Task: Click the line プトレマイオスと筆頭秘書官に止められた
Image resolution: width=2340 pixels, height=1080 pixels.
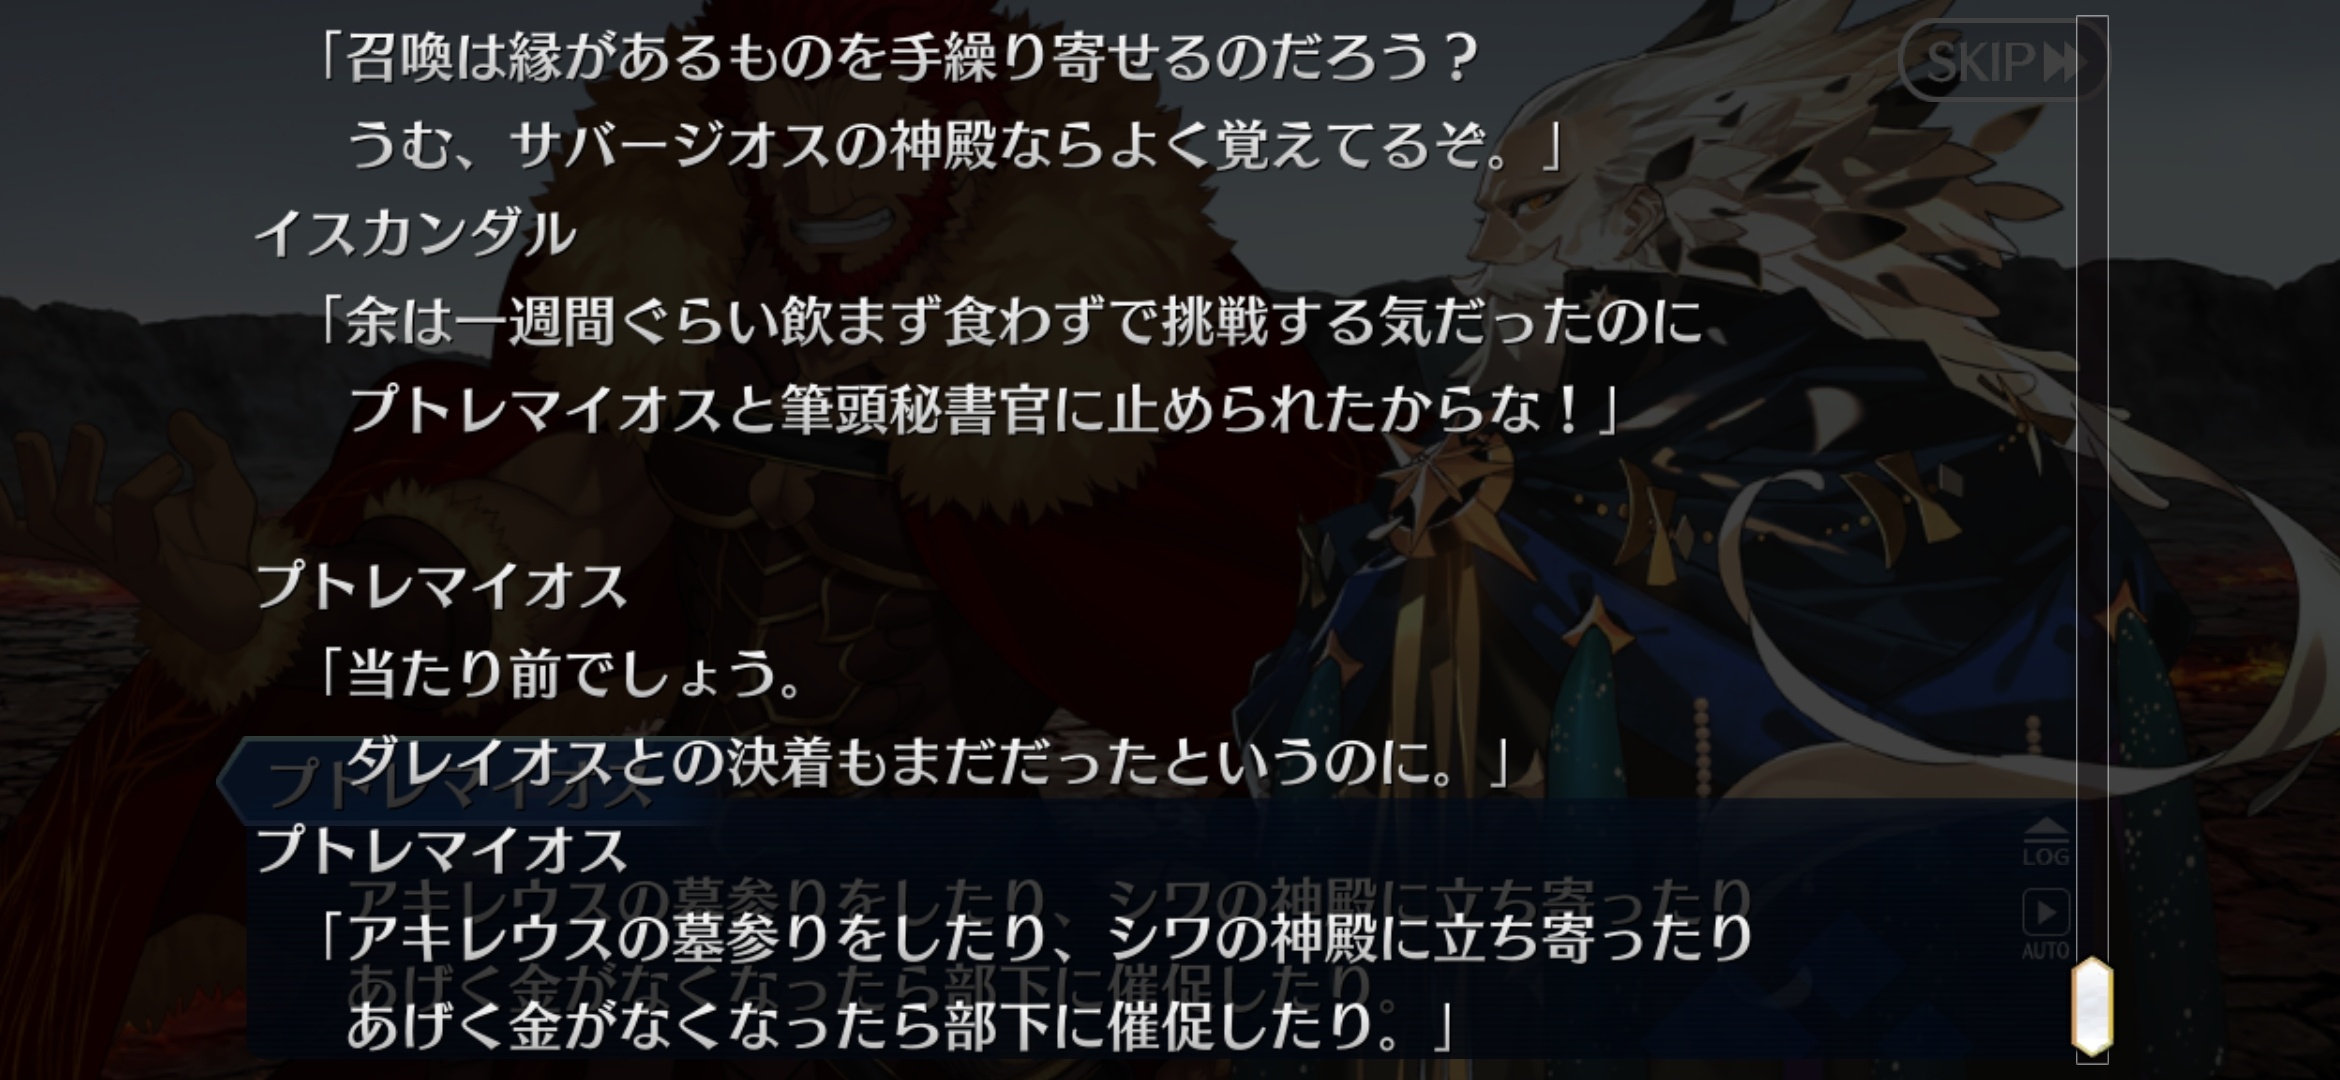Action: 983,410
